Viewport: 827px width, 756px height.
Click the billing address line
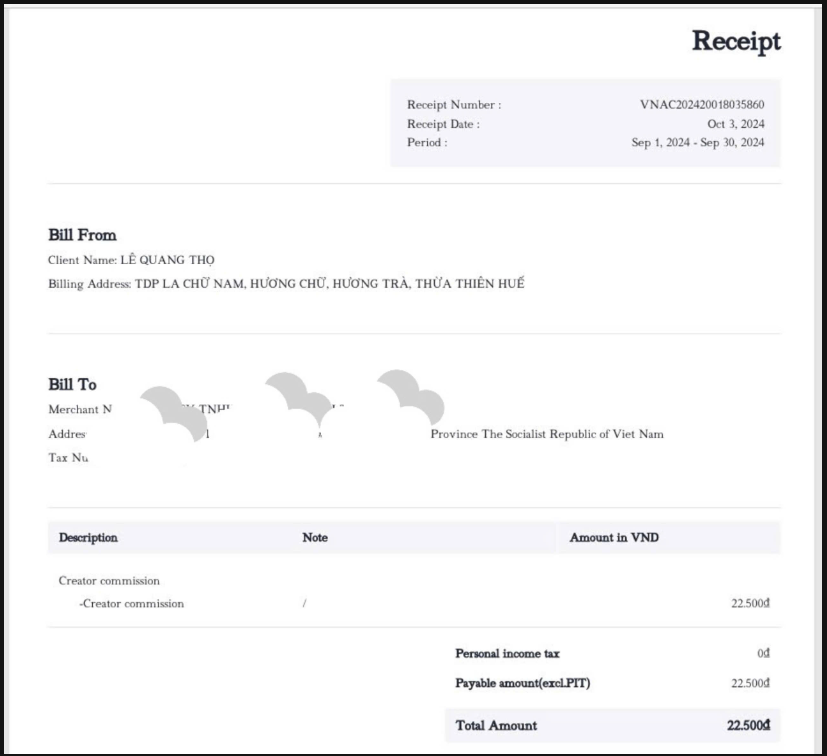(286, 284)
